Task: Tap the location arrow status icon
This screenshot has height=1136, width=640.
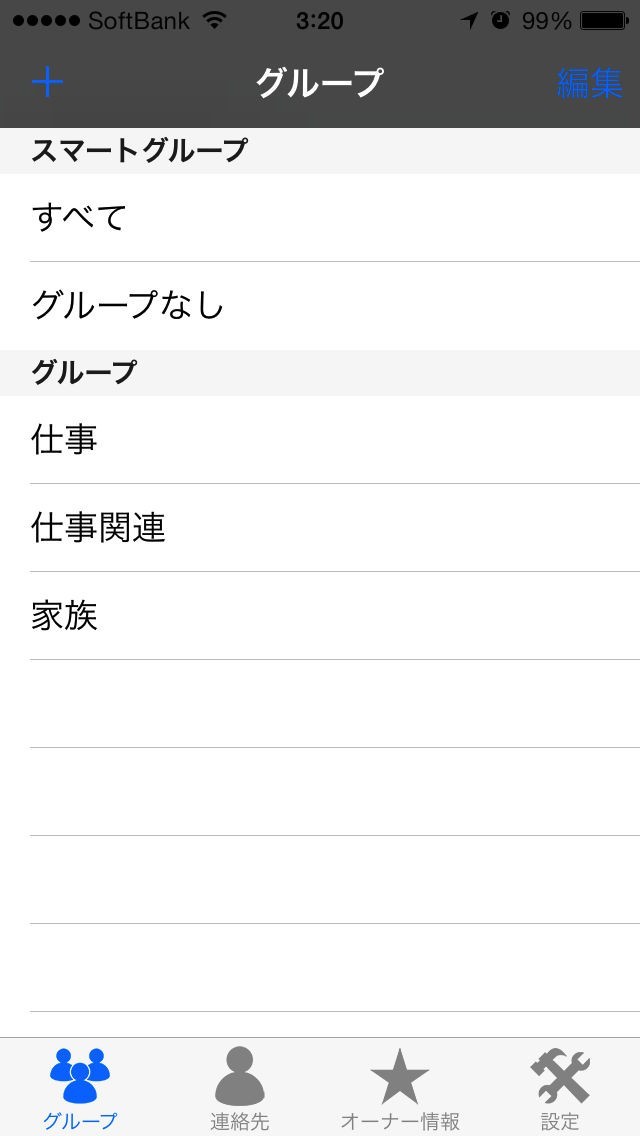Action: pos(469,20)
